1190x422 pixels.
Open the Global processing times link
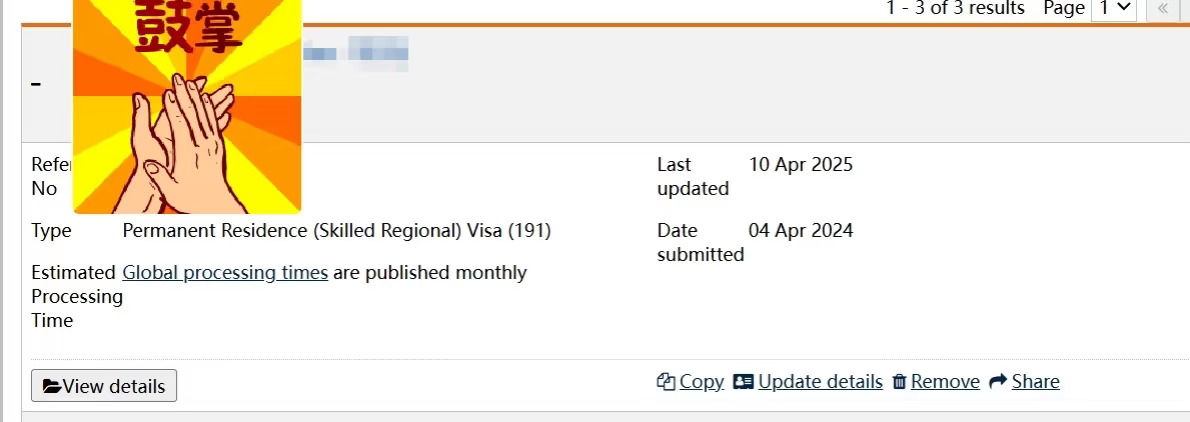[225, 272]
